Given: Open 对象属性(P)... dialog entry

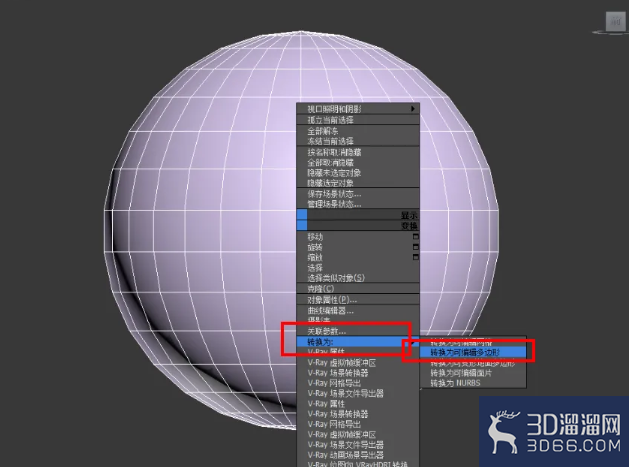Looking at the screenshot, I should (x=358, y=300).
